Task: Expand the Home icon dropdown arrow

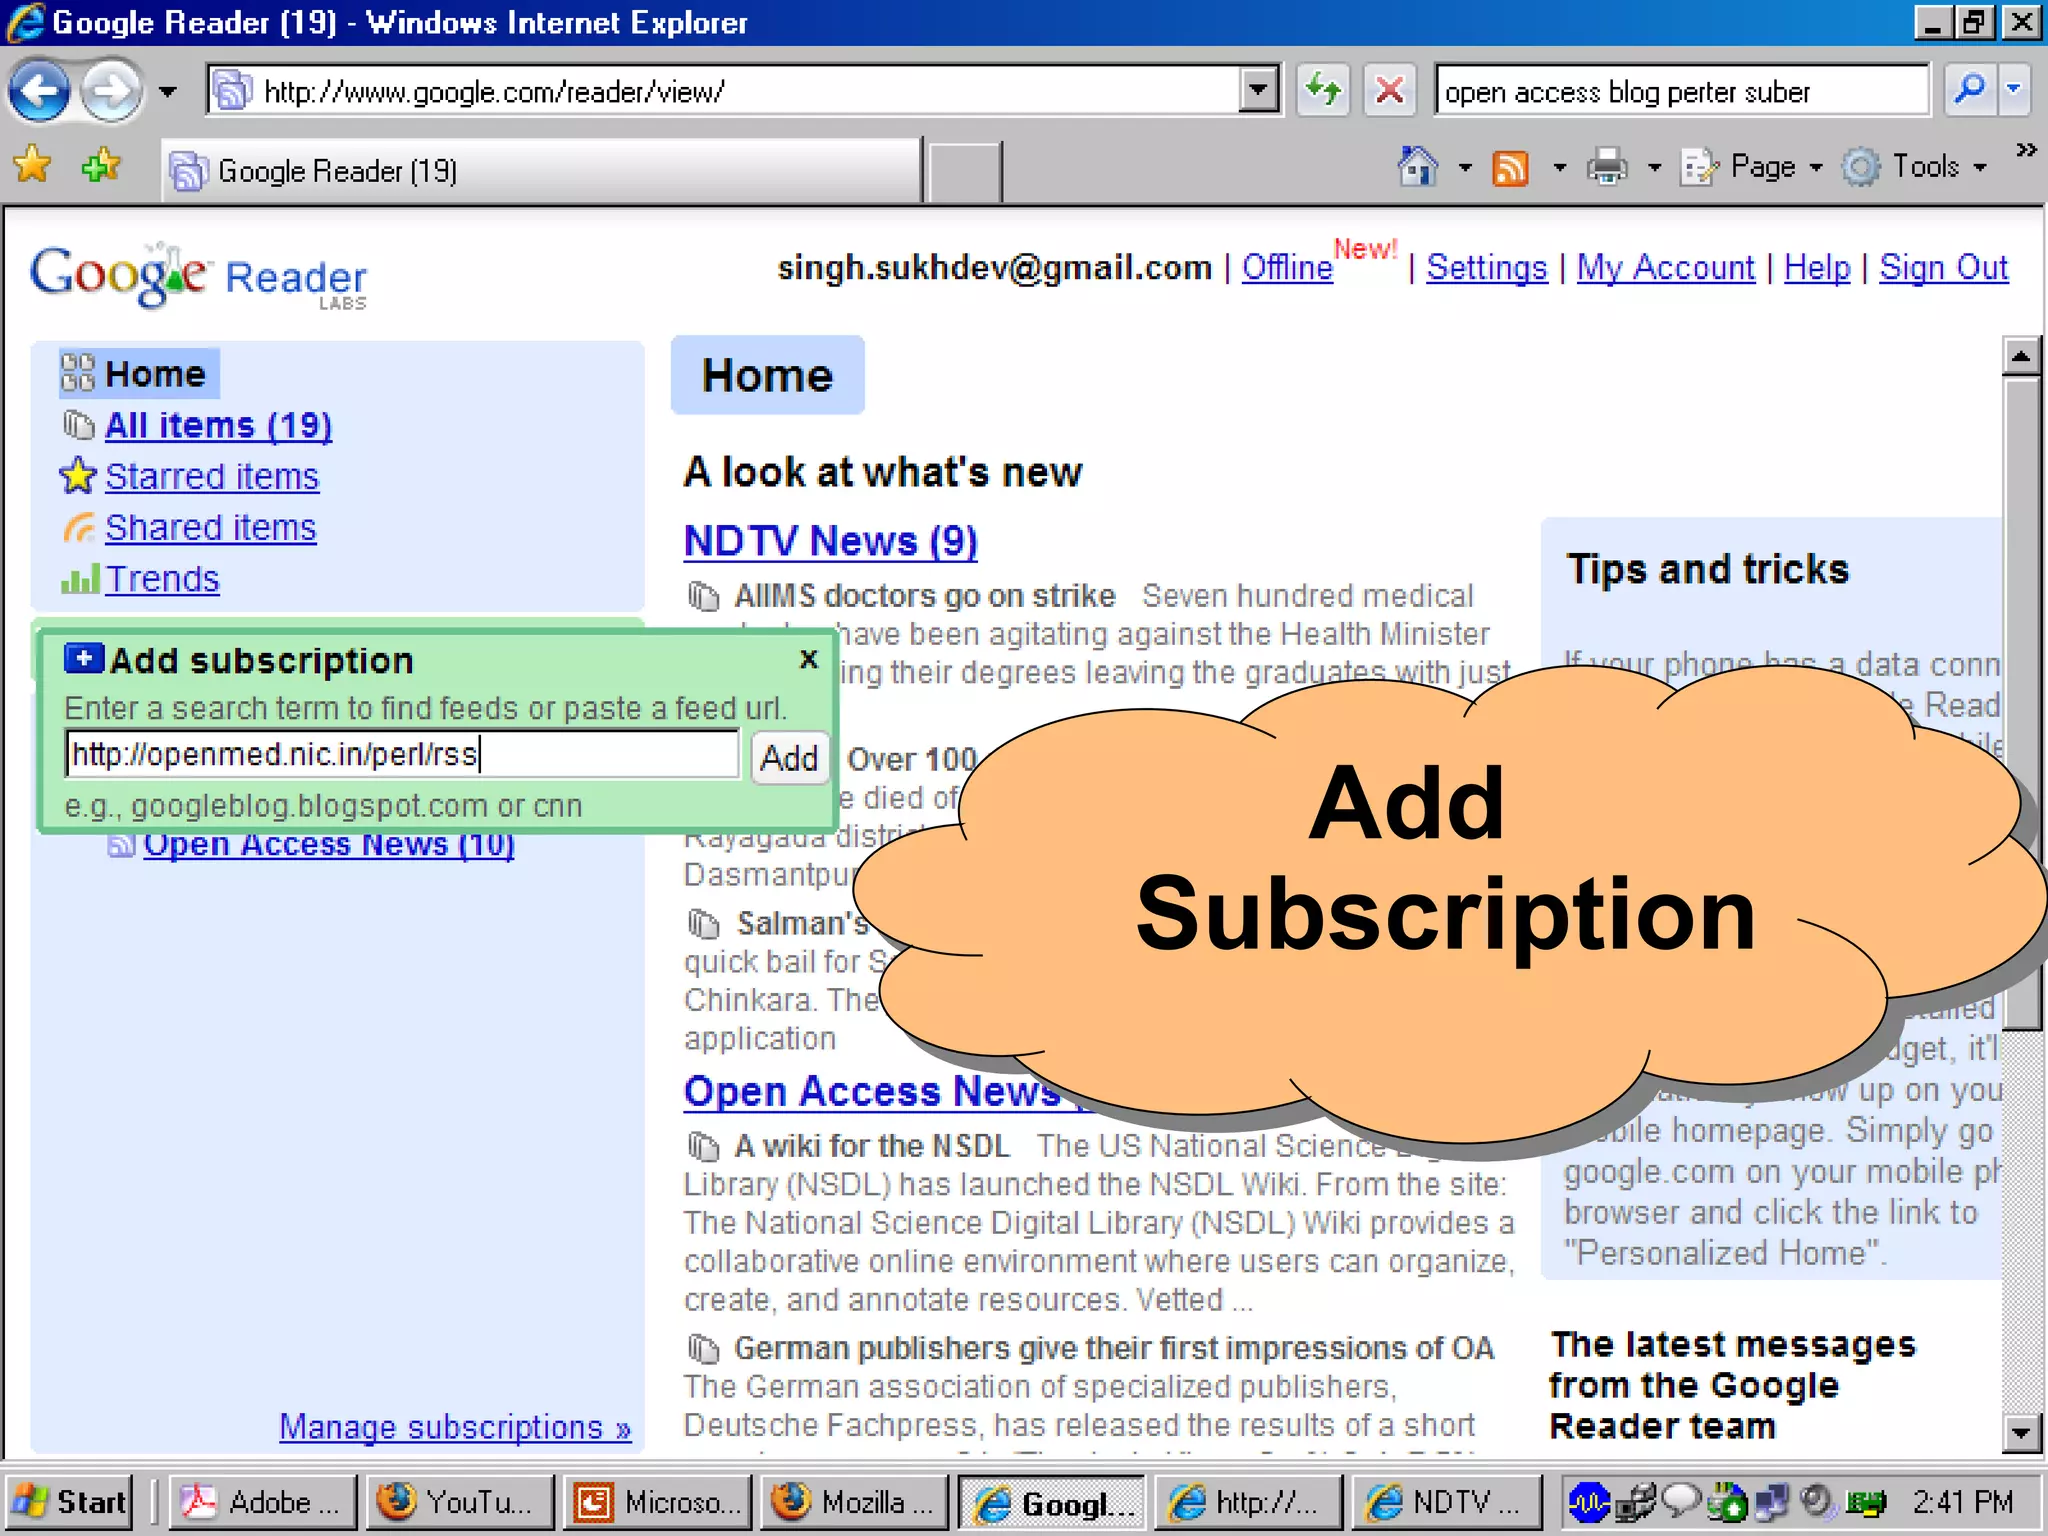Action: pos(1465,167)
